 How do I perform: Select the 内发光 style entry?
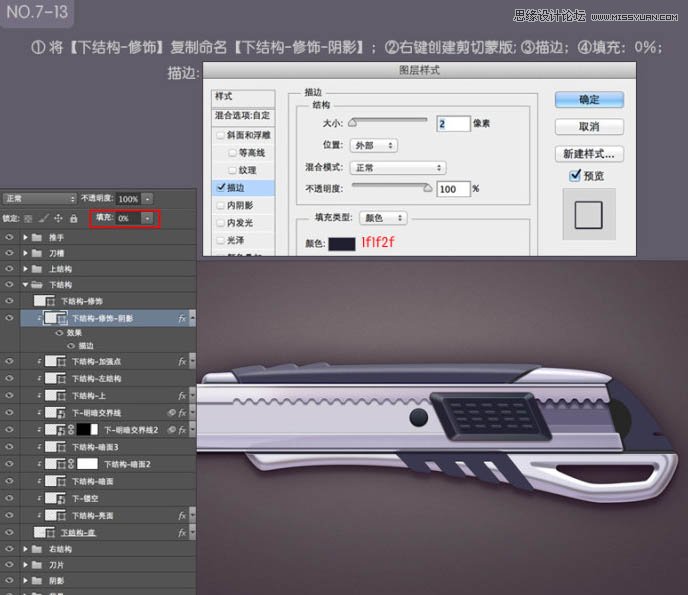pos(240,223)
